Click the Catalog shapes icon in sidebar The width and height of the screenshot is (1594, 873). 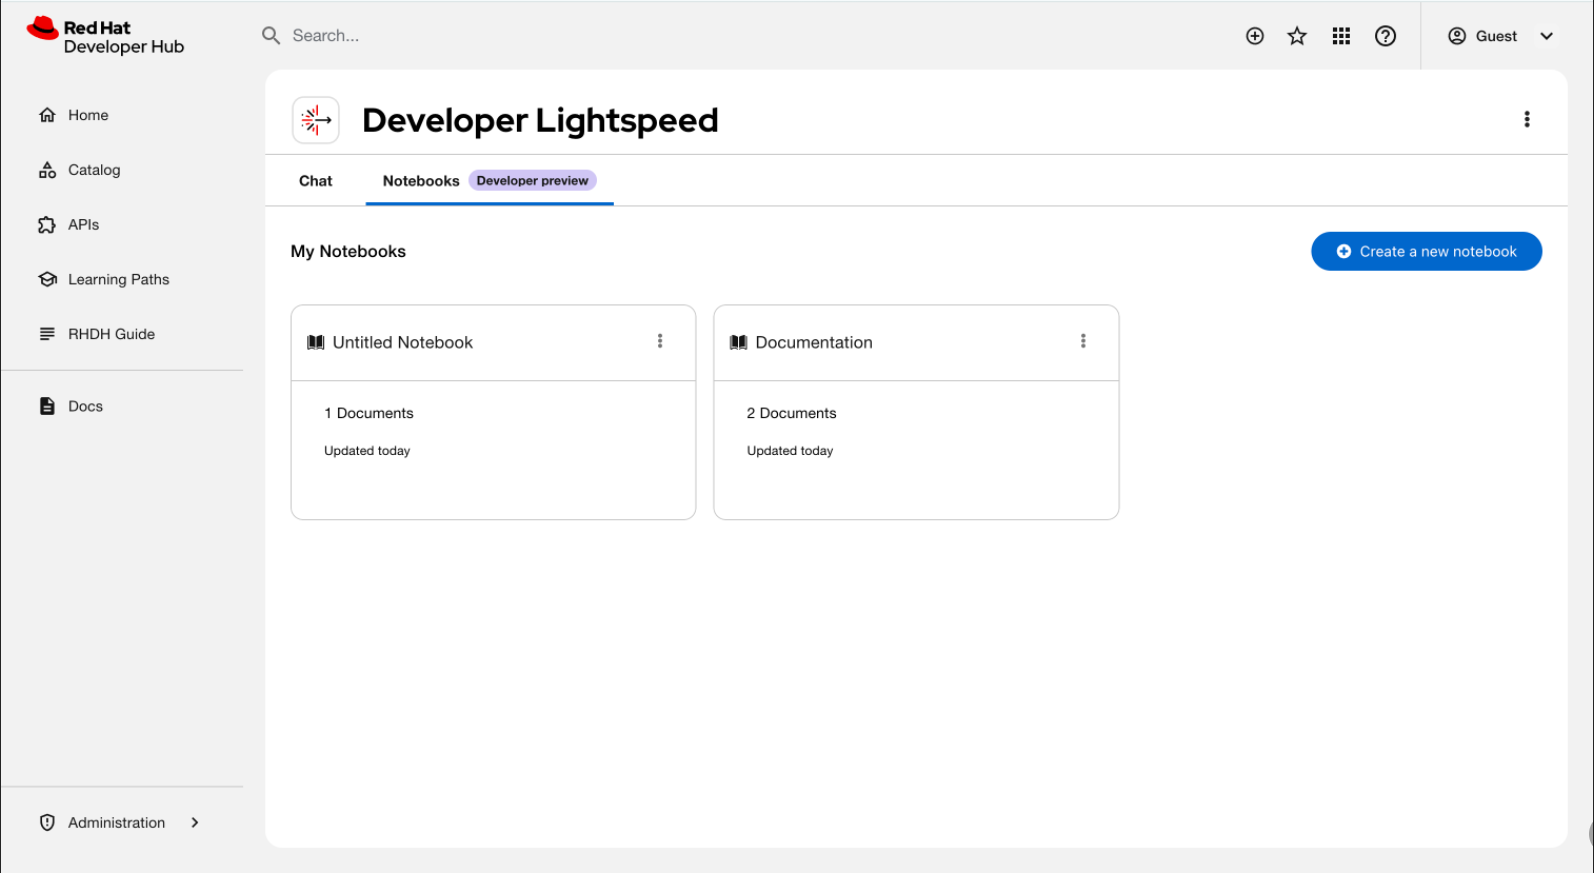coord(47,170)
